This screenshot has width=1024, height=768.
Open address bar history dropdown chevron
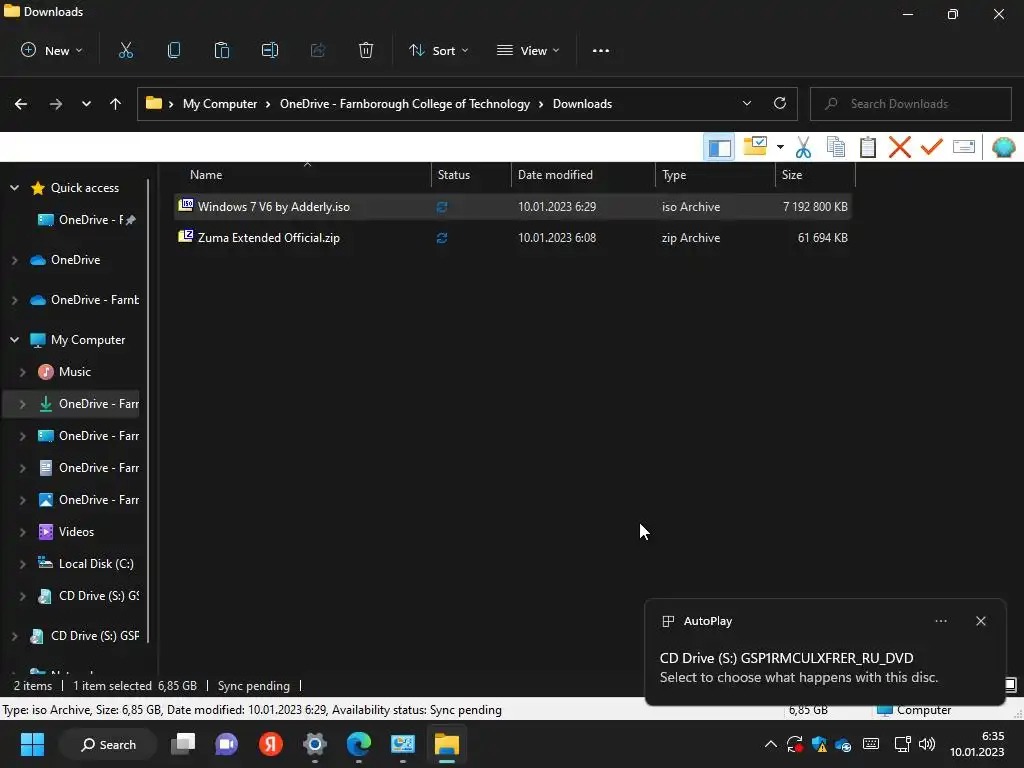tap(747, 103)
